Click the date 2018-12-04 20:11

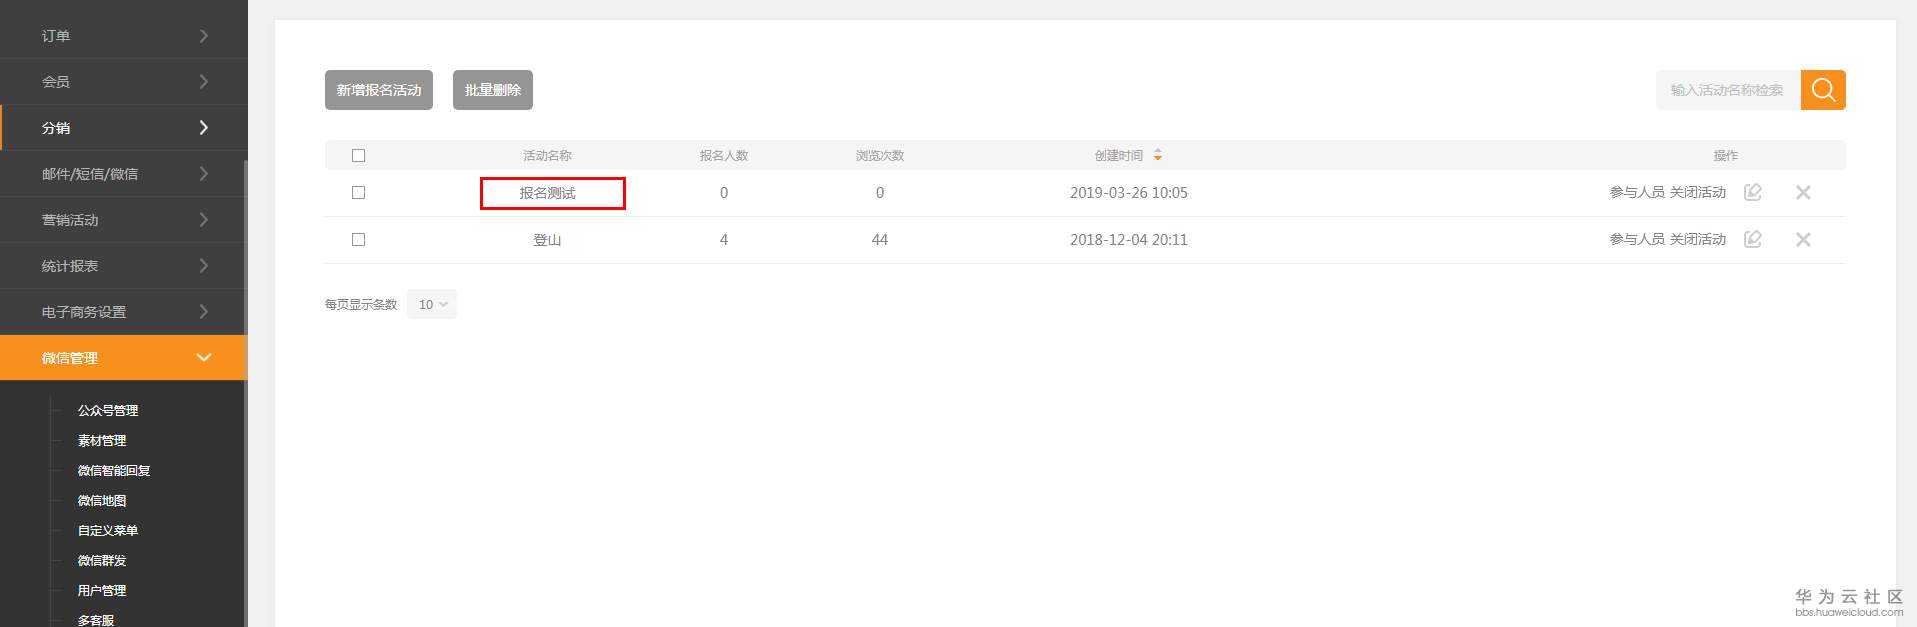click(1129, 239)
